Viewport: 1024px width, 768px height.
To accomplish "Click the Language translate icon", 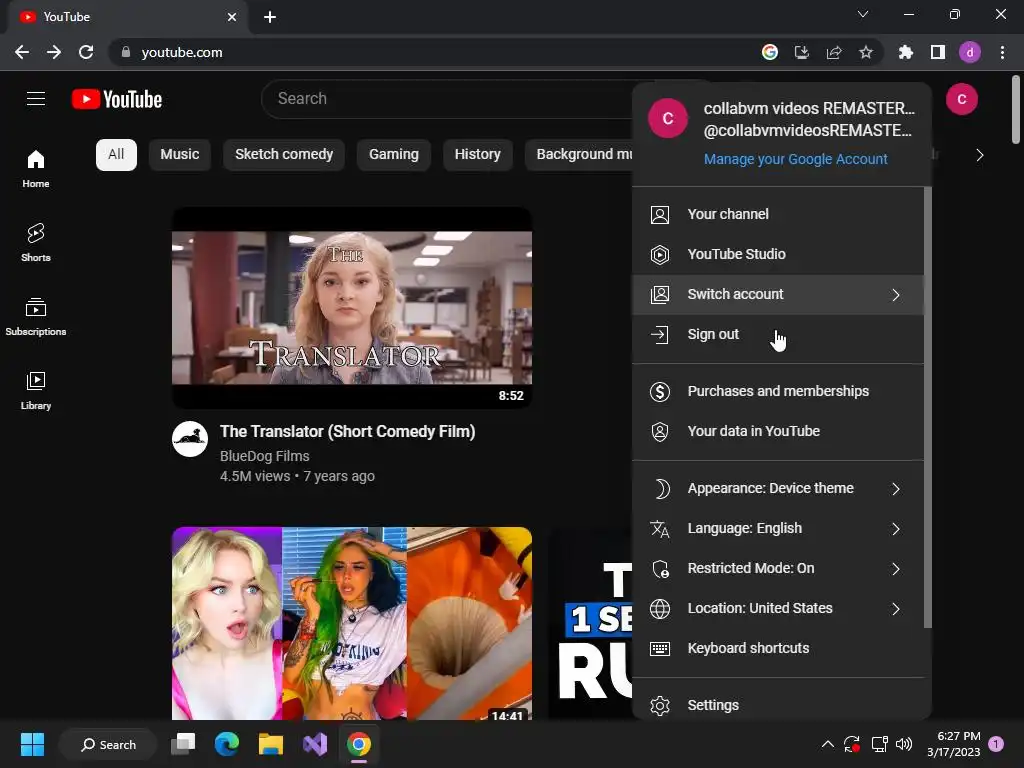I will click(660, 528).
